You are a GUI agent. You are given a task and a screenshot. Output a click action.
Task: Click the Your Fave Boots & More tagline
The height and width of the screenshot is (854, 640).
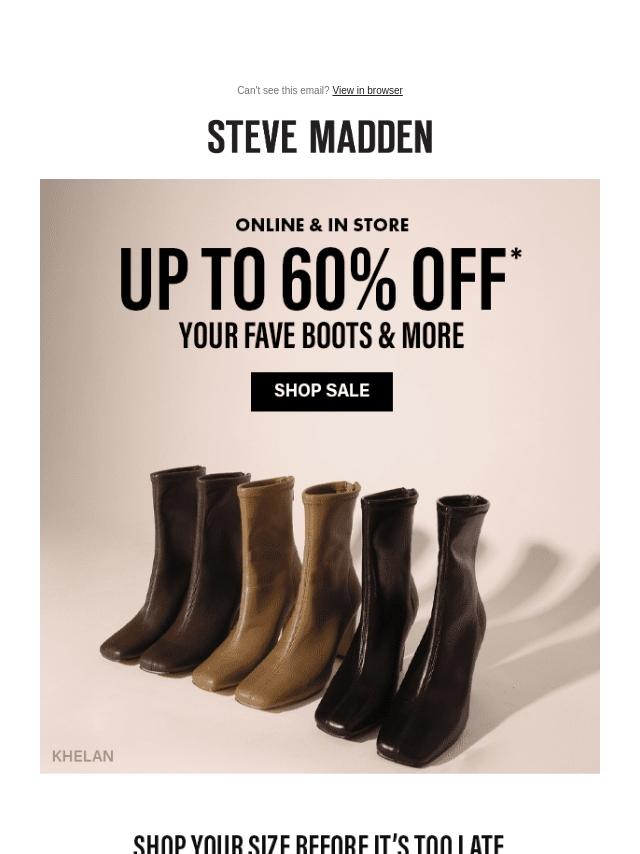pos(321,336)
